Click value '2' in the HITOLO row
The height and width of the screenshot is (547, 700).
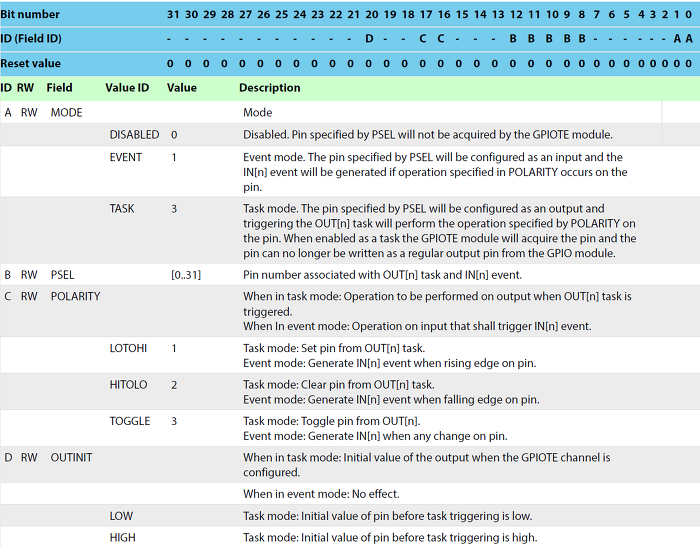pos(174,384)
